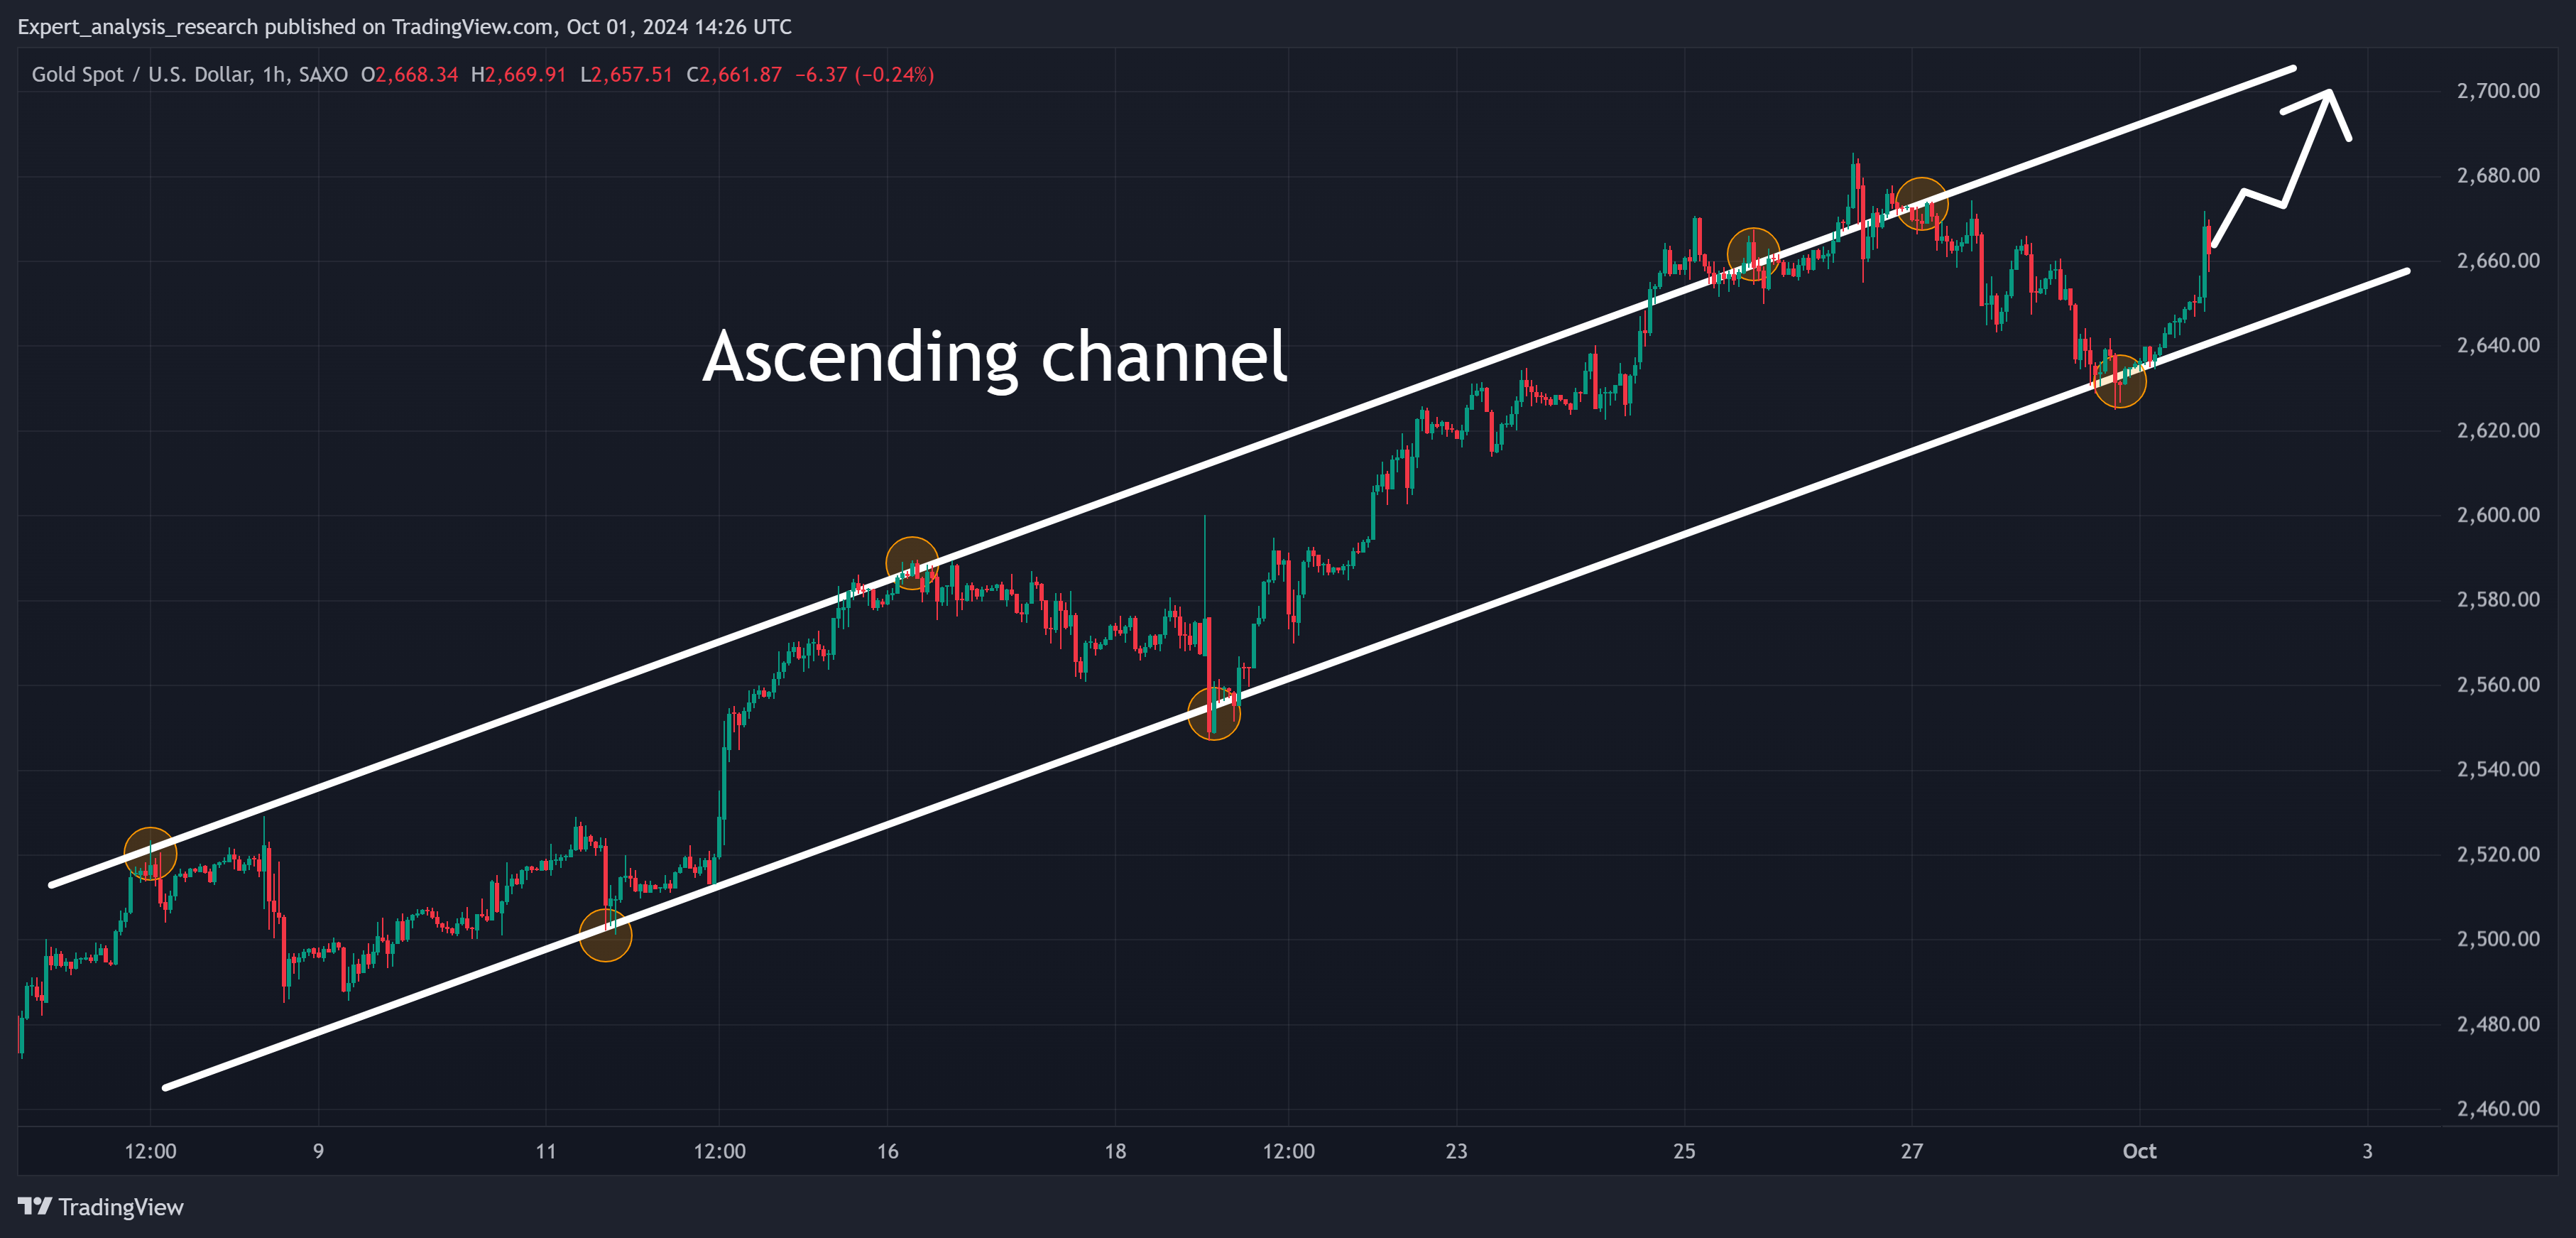
Task: Click the TradingView logo icon
Action: point(35,1206)
